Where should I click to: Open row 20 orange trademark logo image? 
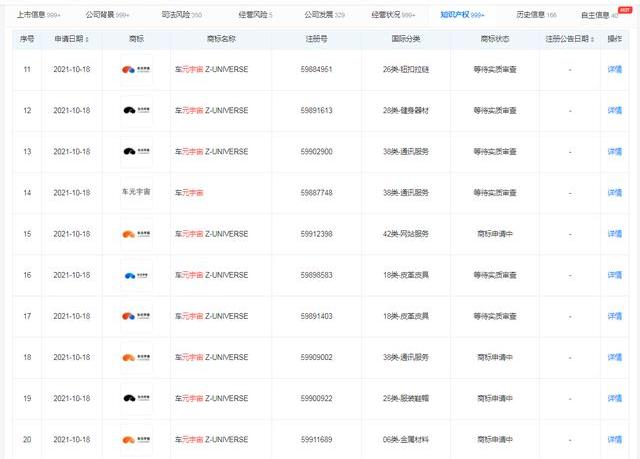pos(136,440)
